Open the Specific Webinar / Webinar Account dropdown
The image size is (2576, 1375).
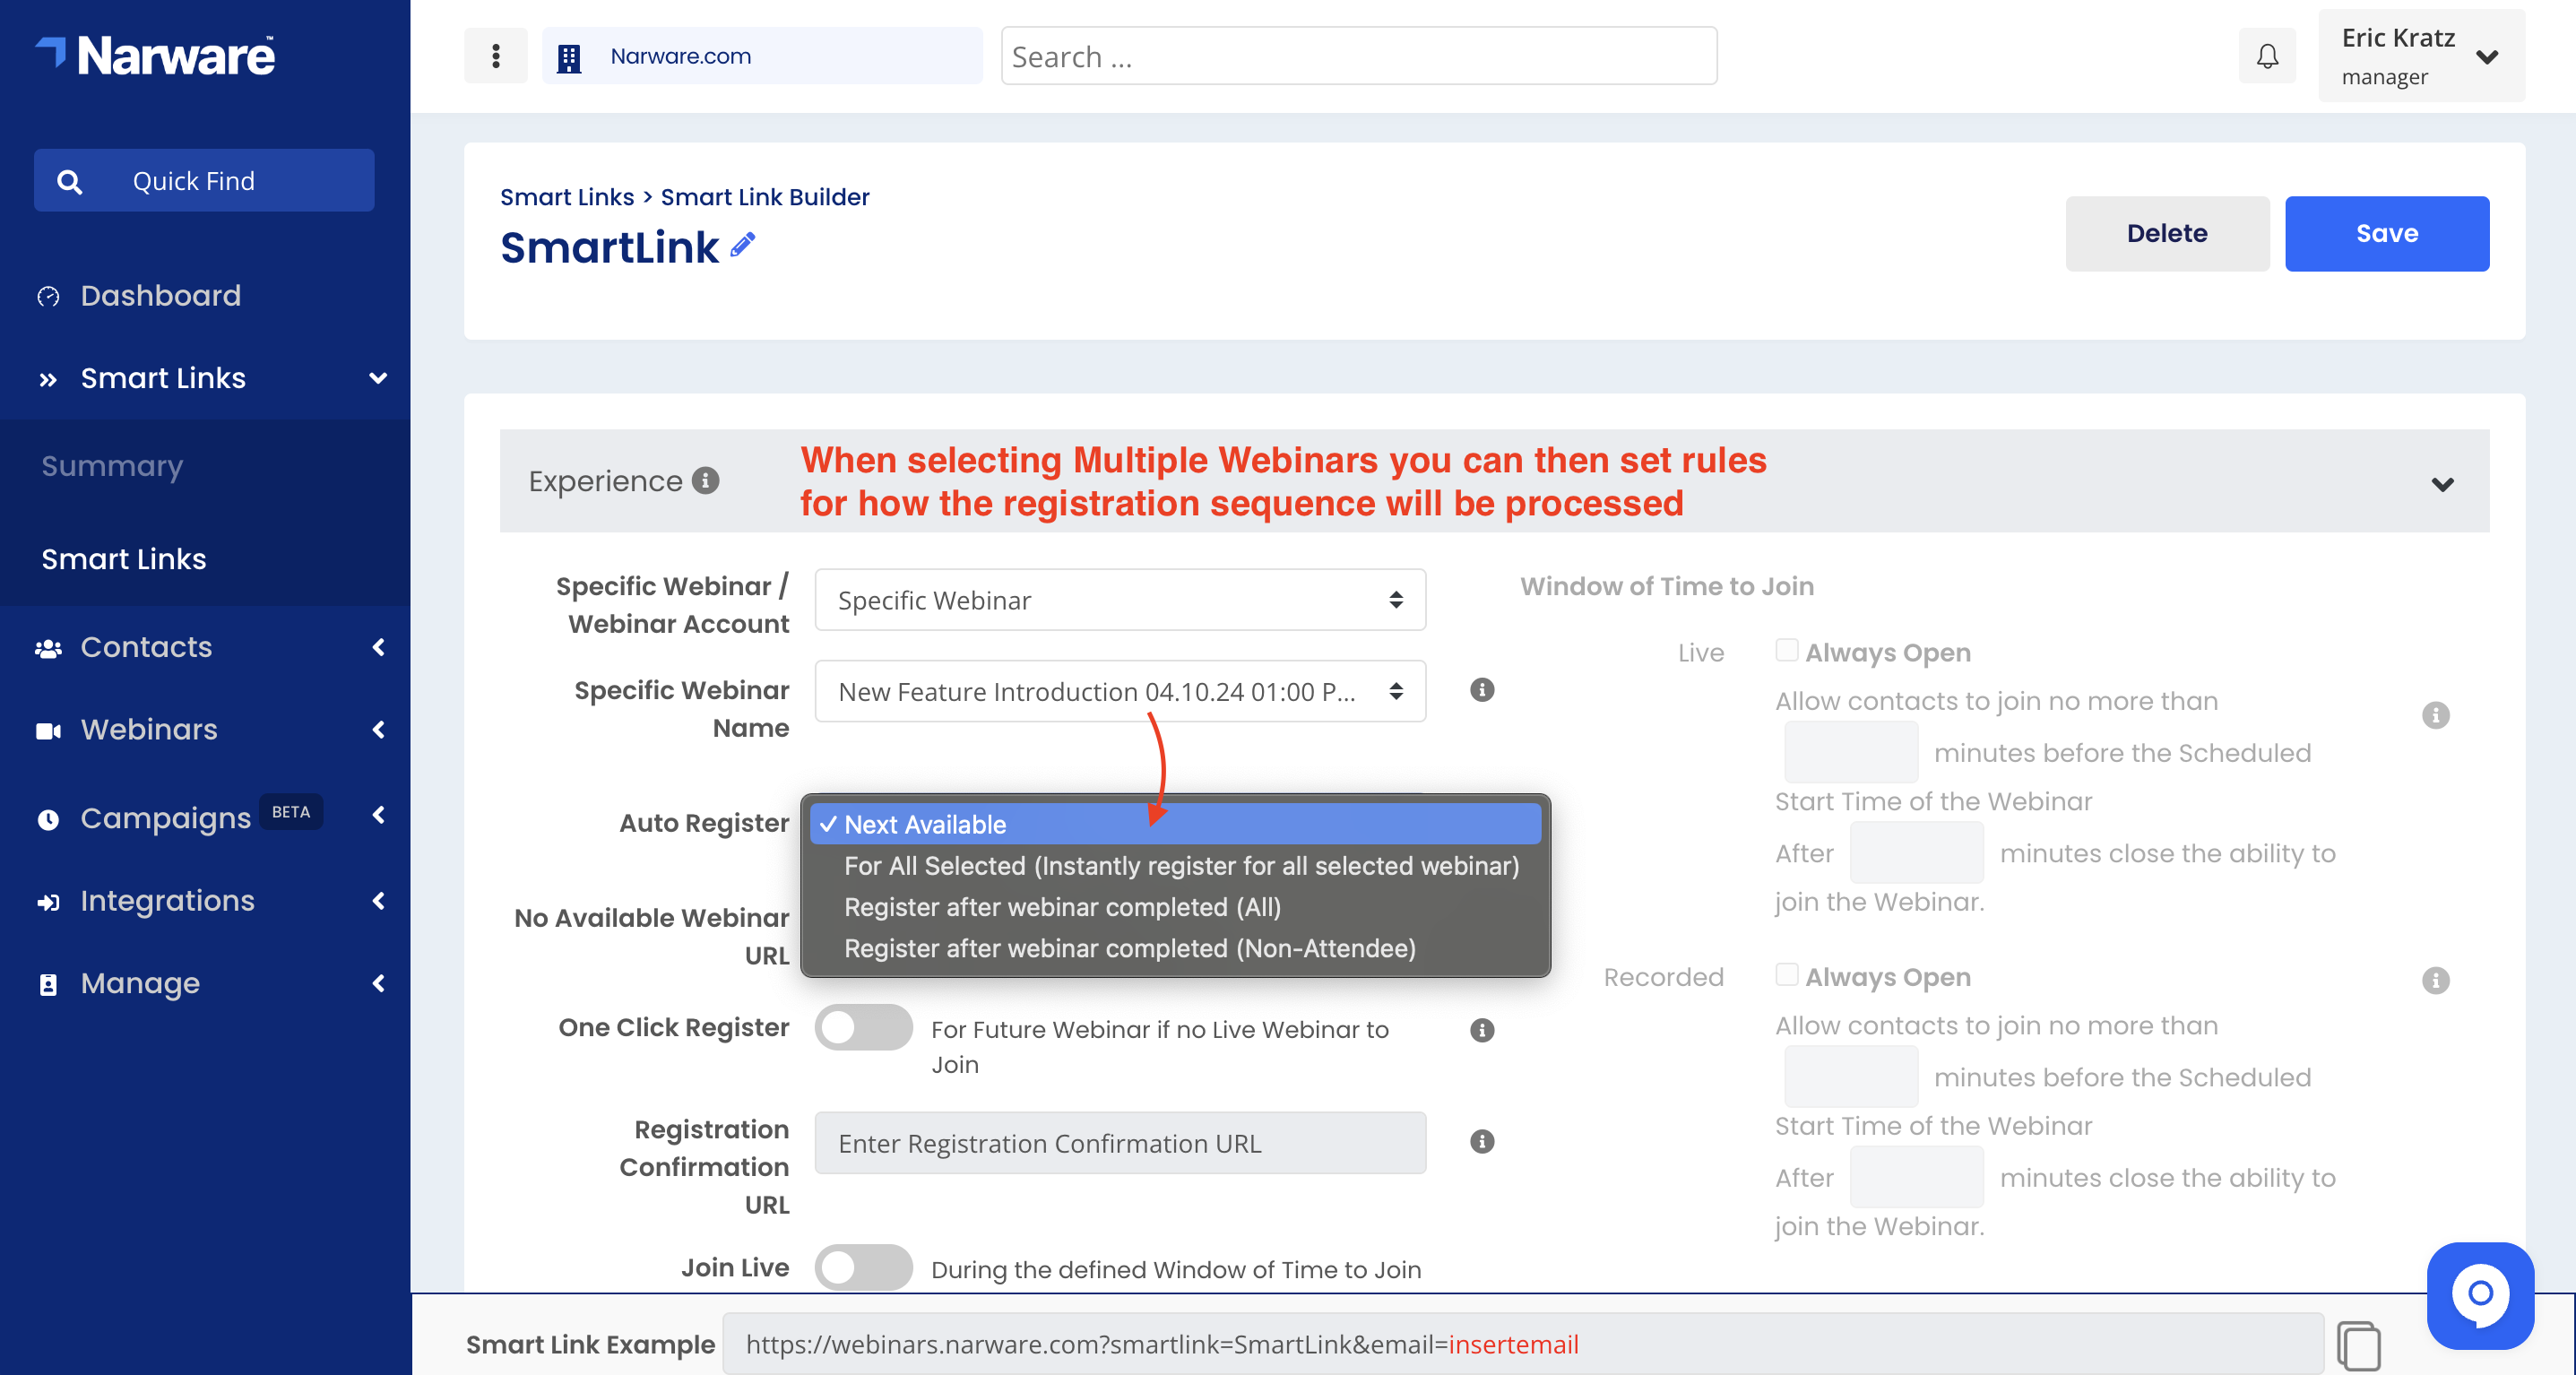[x=1120, y=600]
